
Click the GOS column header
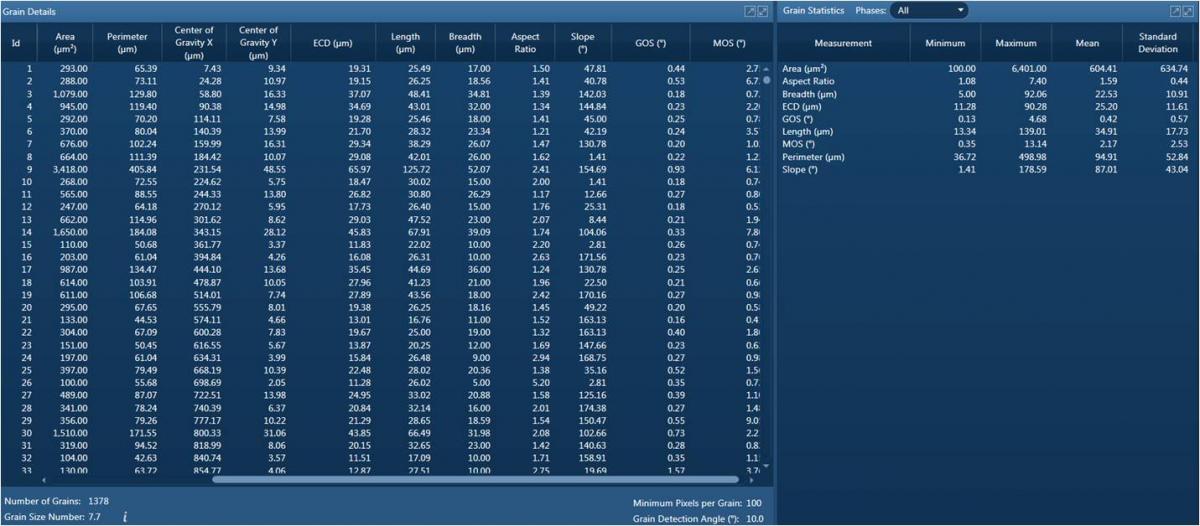pos(650,43)
